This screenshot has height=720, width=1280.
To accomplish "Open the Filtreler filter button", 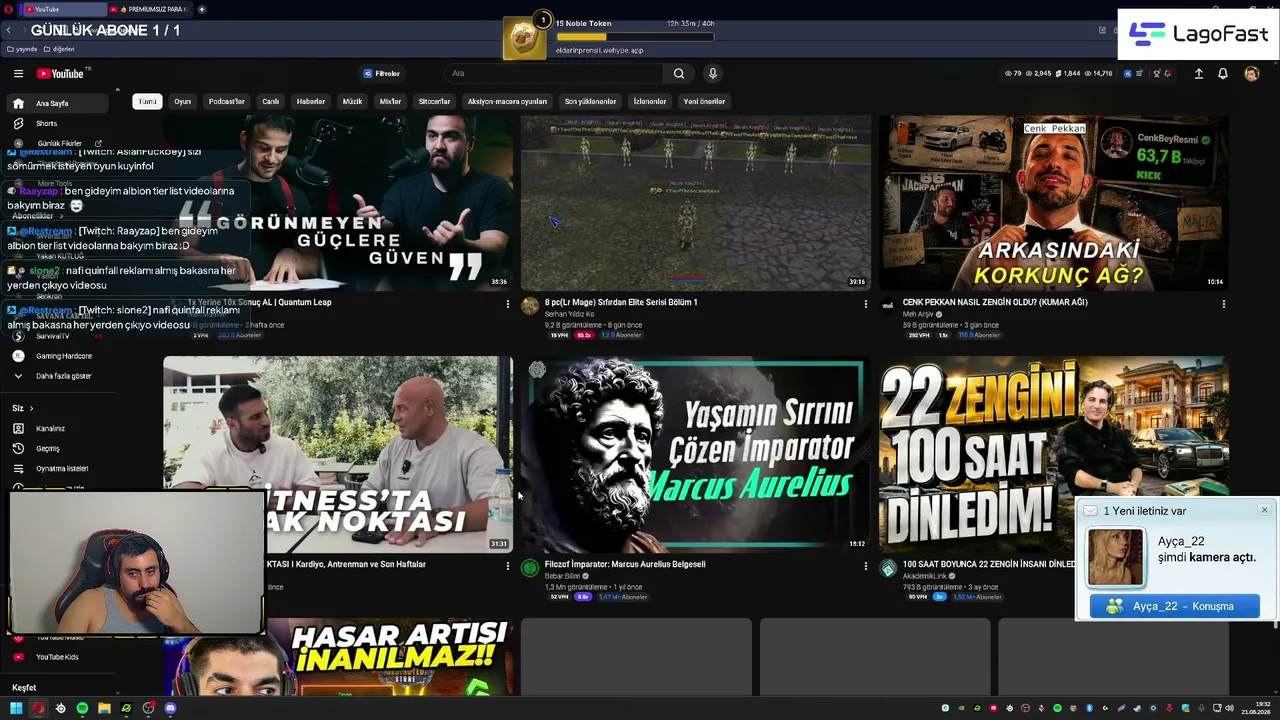I will tap(382, 73).
